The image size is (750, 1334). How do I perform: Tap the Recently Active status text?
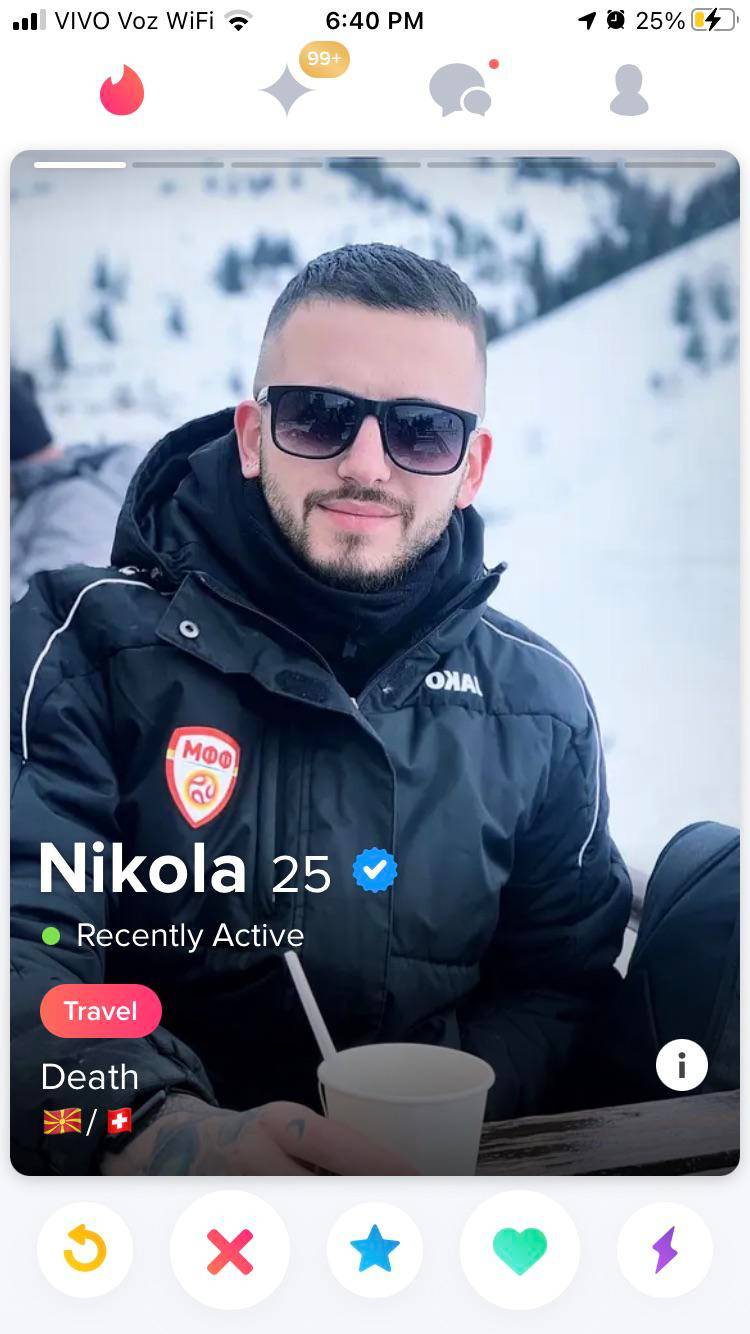pyautogui.click(x=190, y=936)
